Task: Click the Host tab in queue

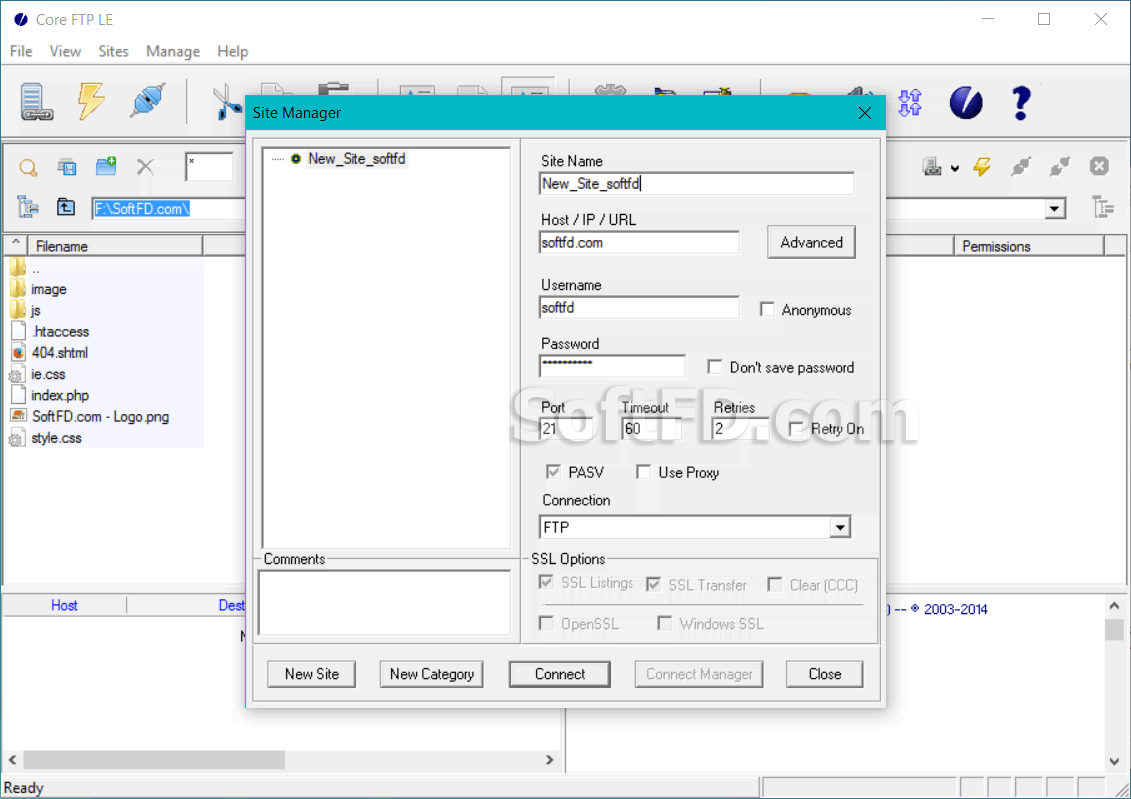Action: (x=64, y=605)
